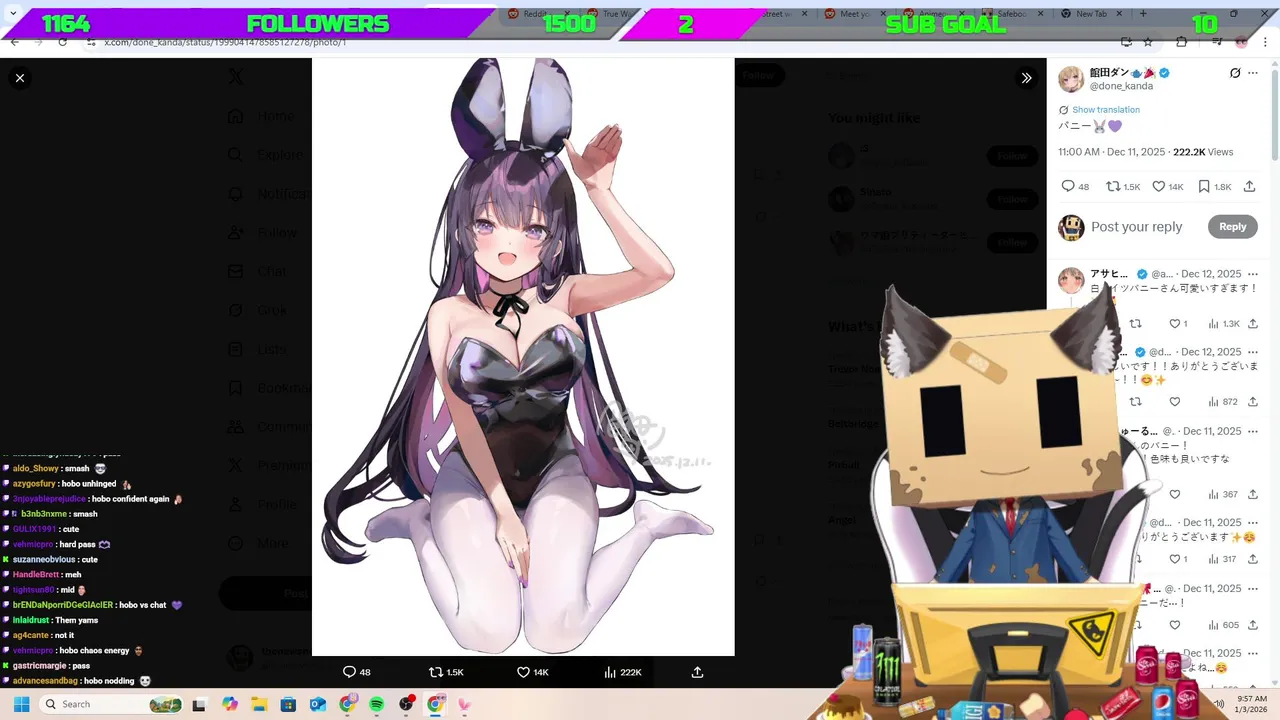Switch to the New Tab browser tab
Screen dimensions: 1280x720
pos(1090,14)
